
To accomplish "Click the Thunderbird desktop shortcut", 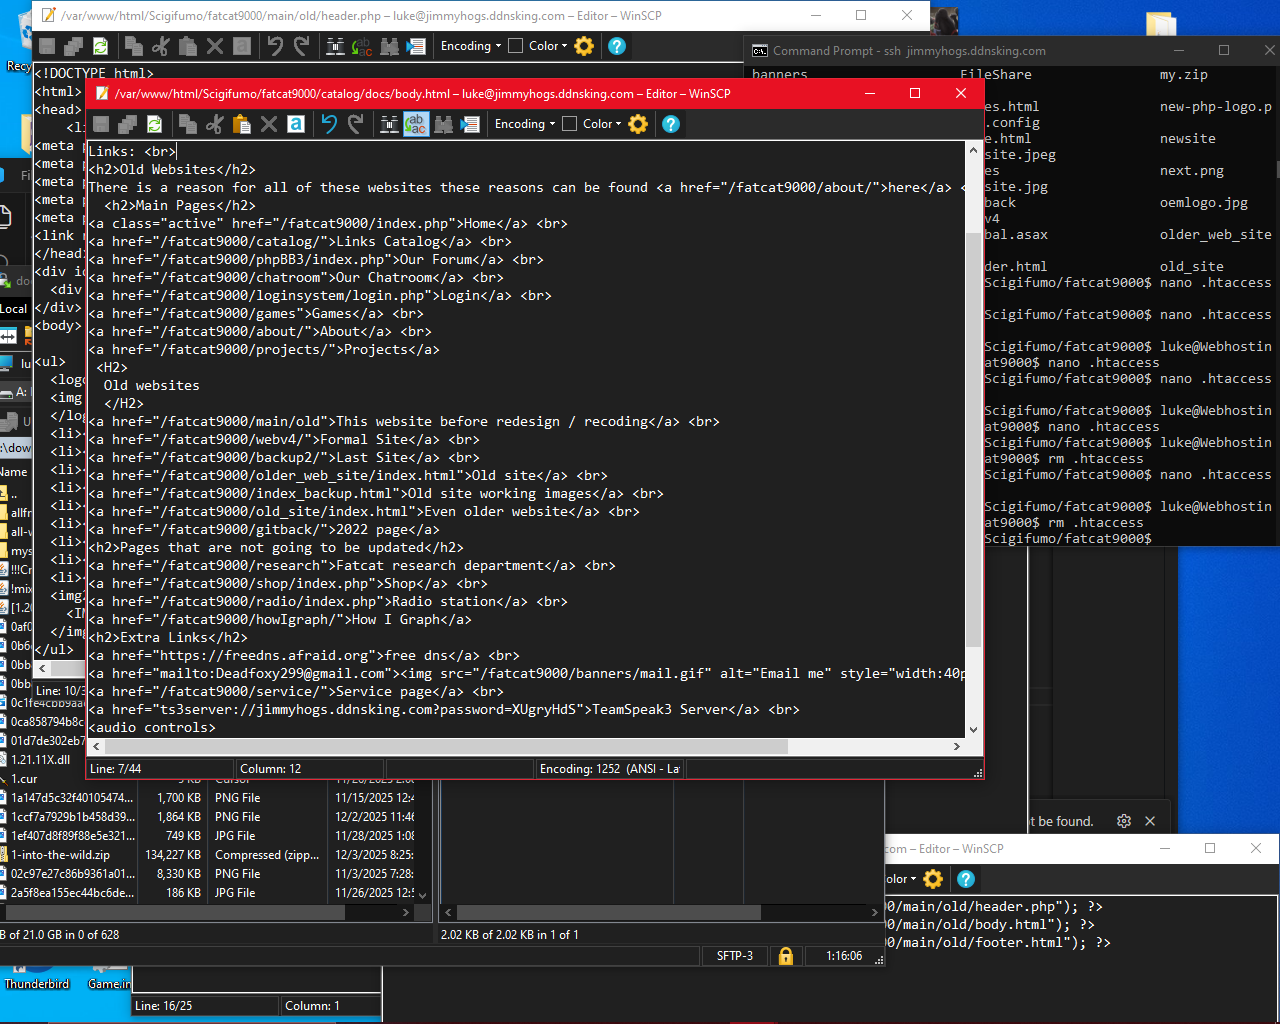I will (37, 975).
